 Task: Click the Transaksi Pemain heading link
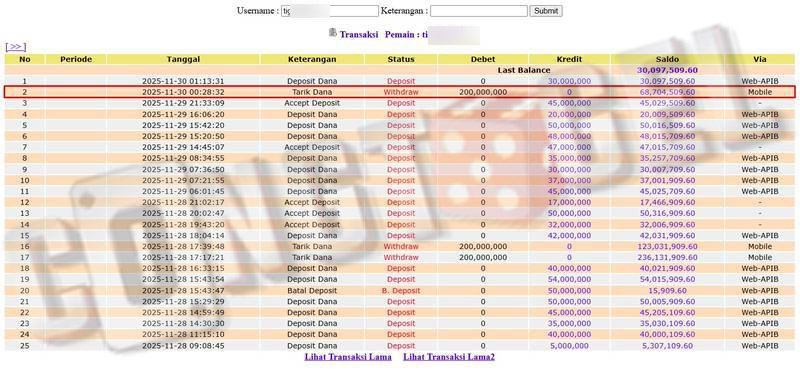coord(384,35)
